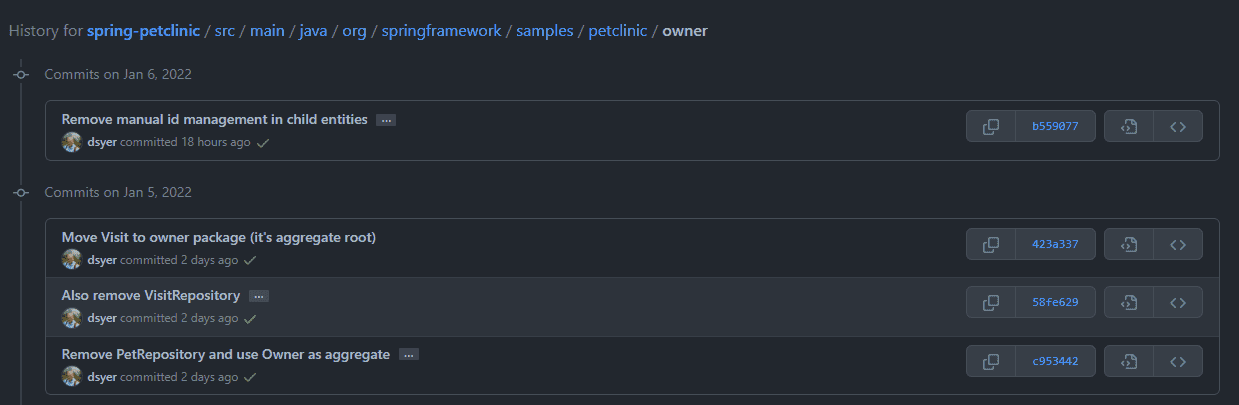Open dsyer avatar on Also remove VisitRepository
Viewport: 1239px width, 405px height.
pyautogui.click(x=72, y=318)
